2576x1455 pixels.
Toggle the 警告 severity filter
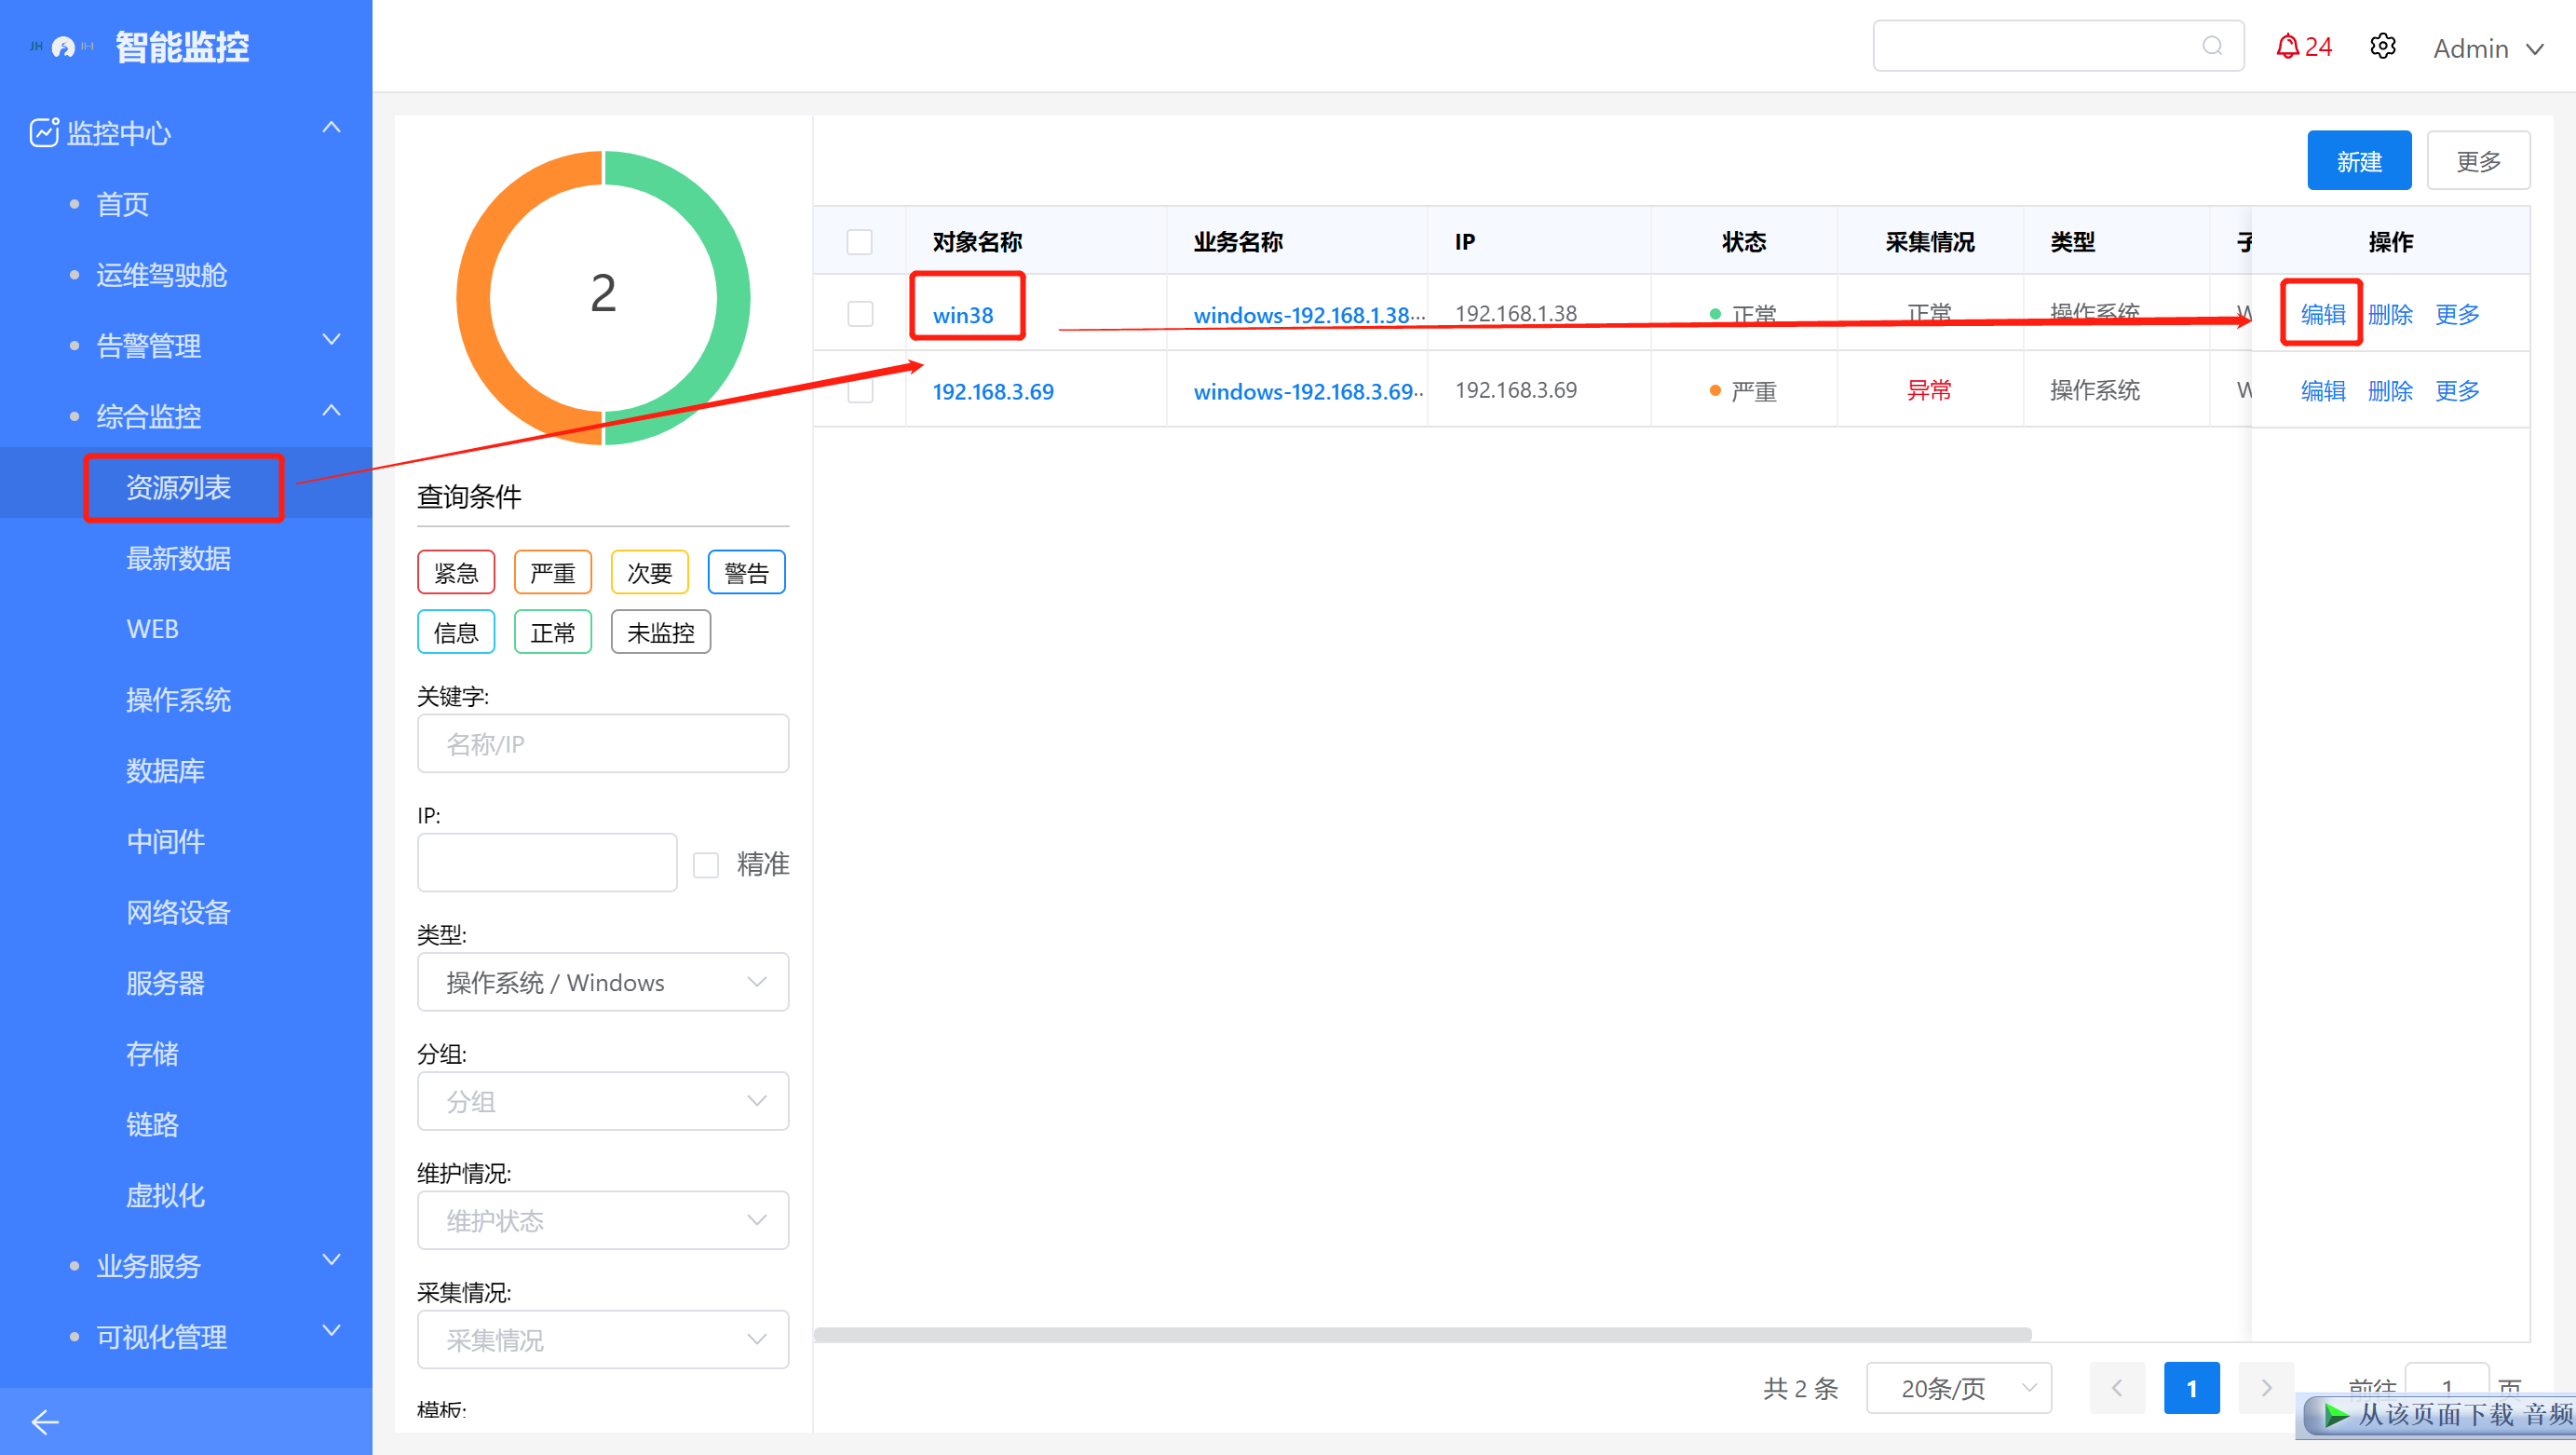click(747, 572)
